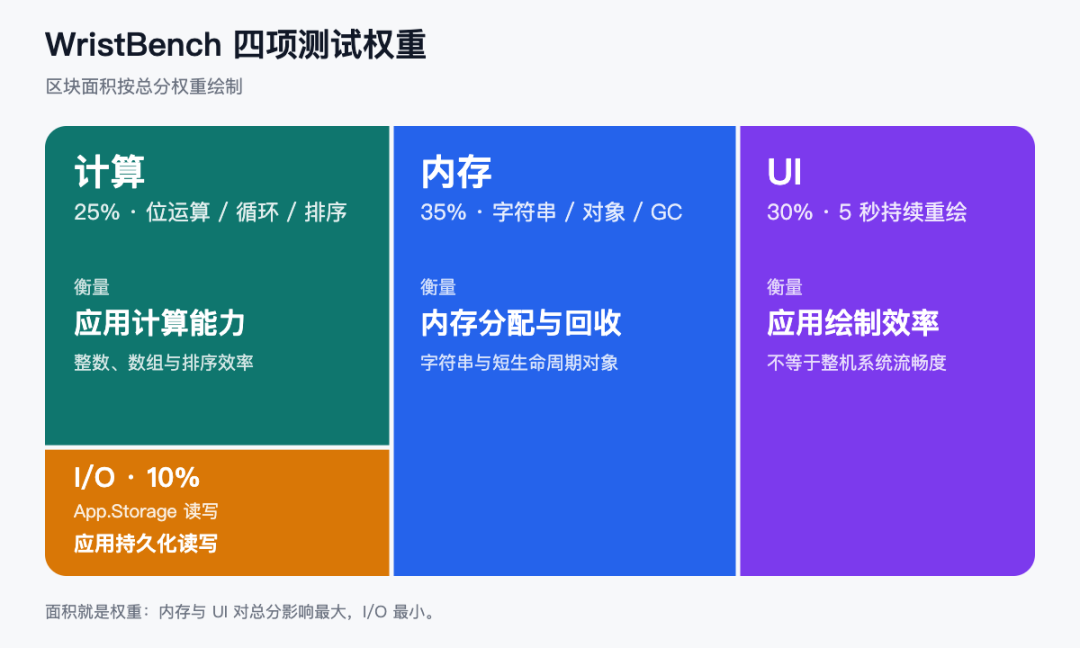This screenshot has height=648, width=1080.
Task: Click 字符串与短生命周期对象 description
Action: [x=519, y=362]
